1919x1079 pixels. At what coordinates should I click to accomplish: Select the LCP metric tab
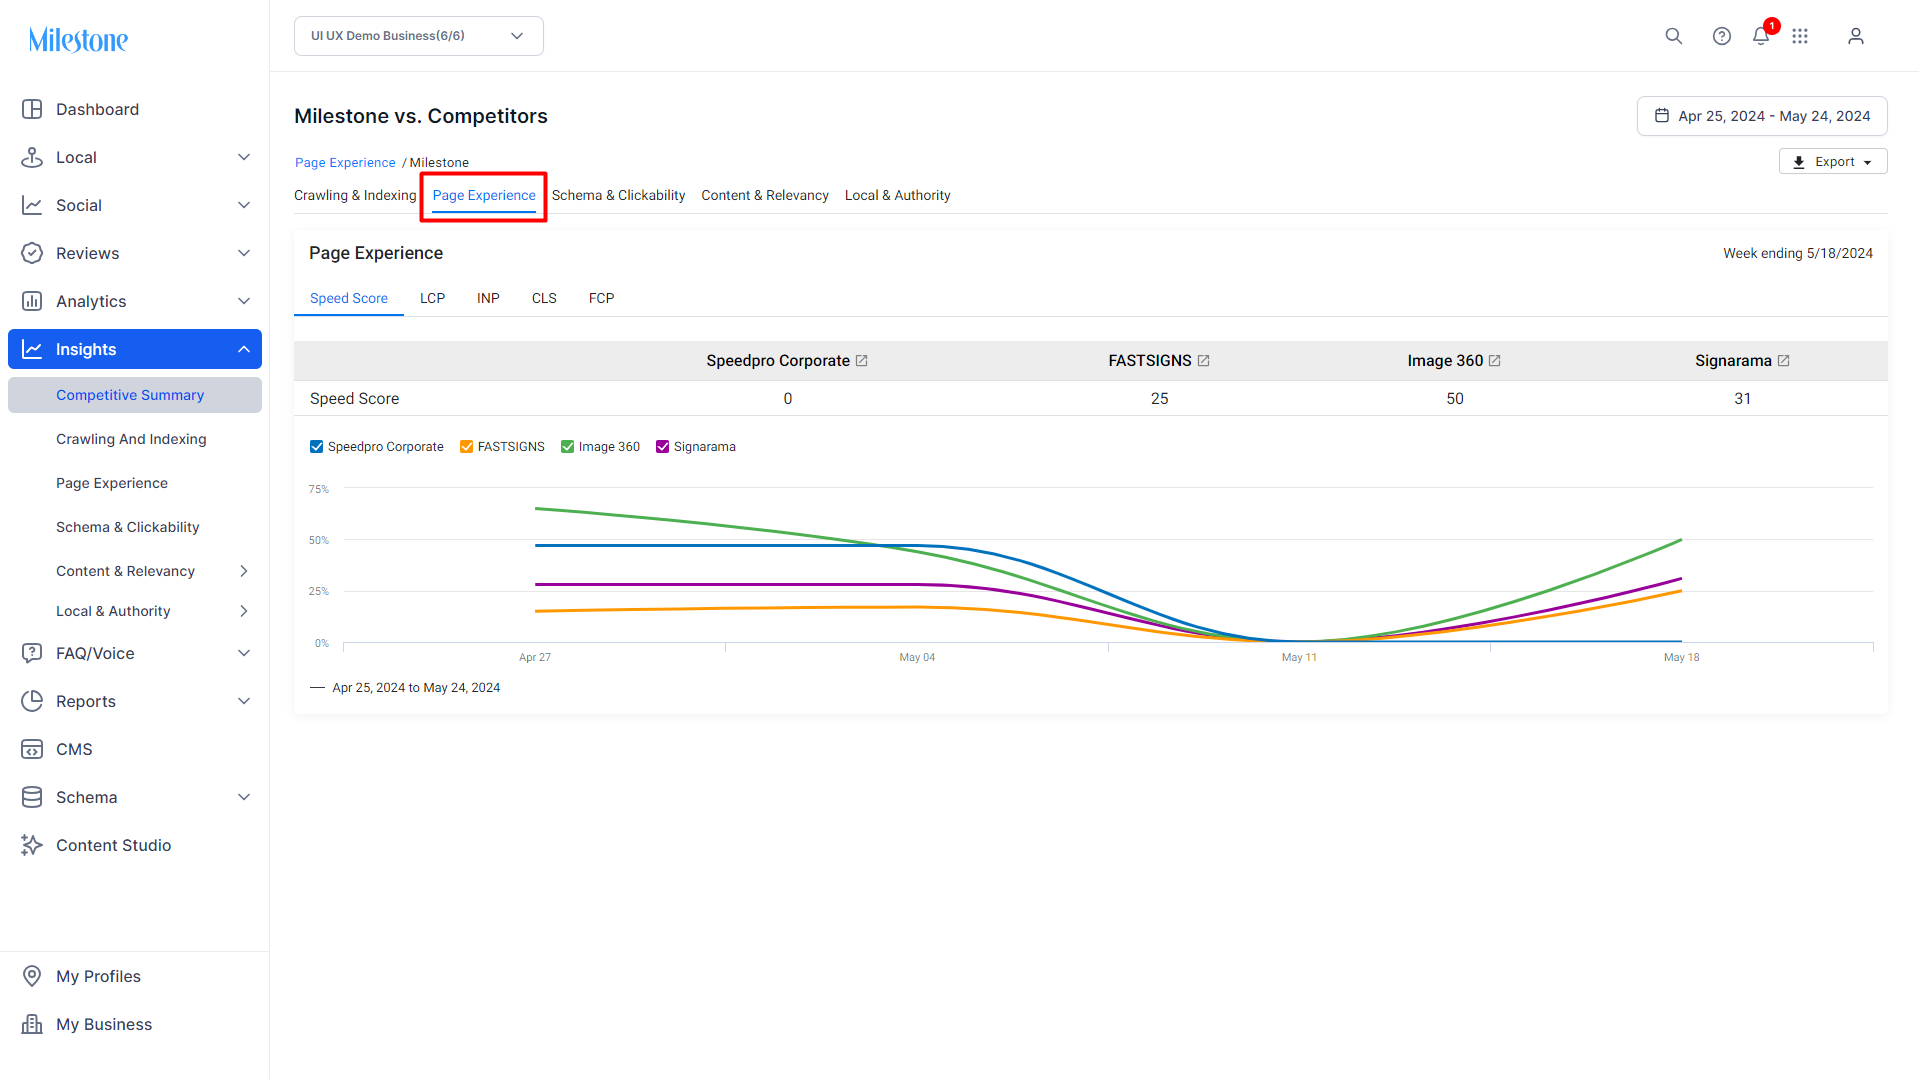click(x=432, y=299)
